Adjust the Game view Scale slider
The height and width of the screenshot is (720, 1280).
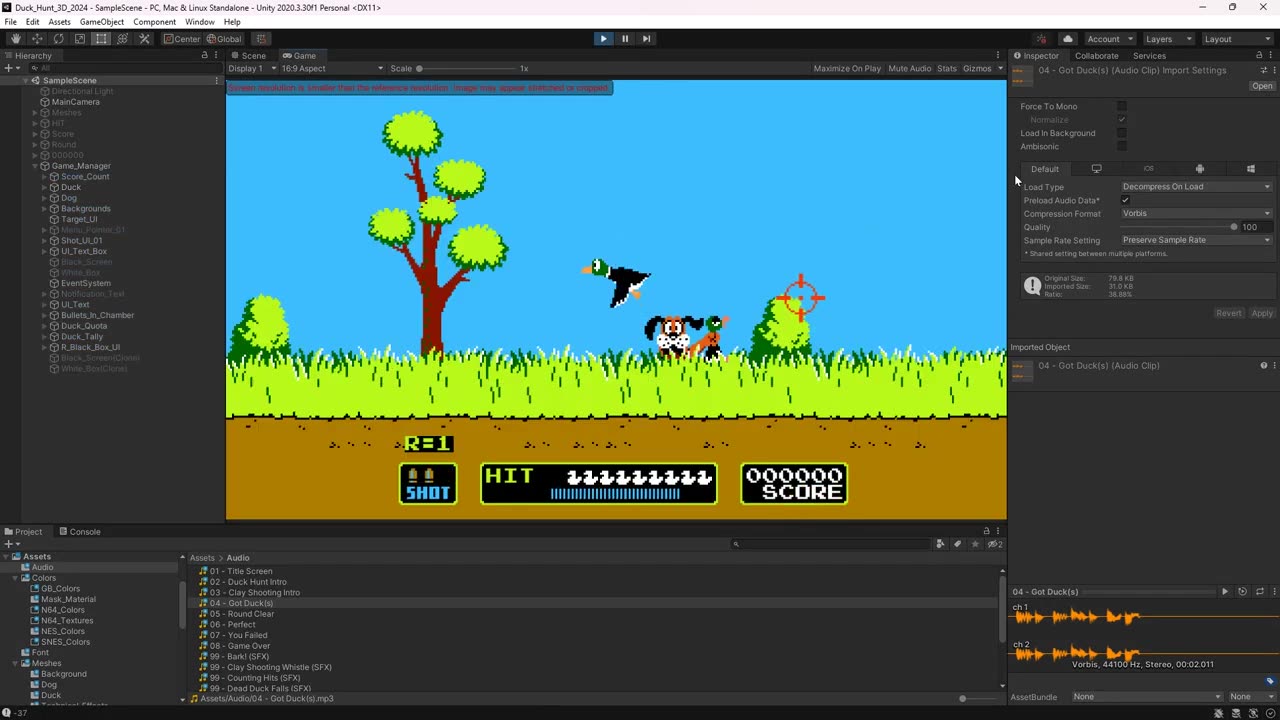[x=466, y=69]
